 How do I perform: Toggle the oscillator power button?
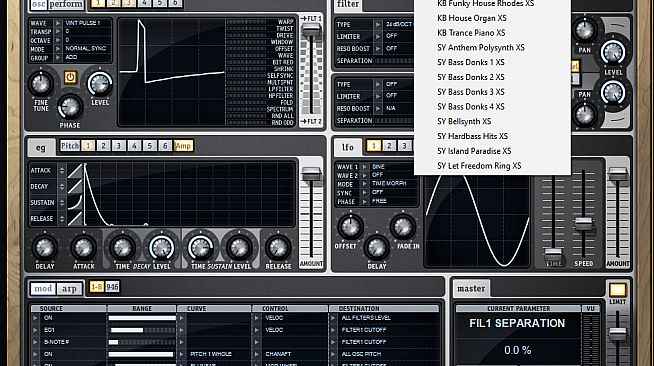pos(70,77)
